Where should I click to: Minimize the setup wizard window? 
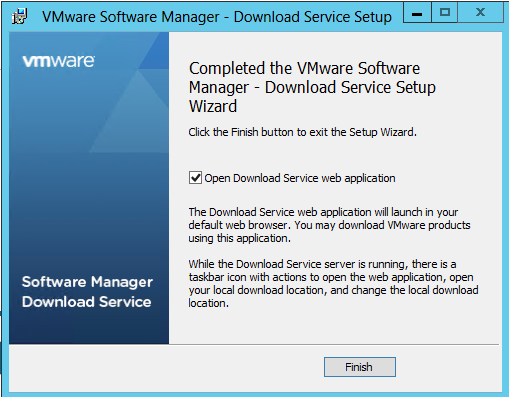[417, 13]
